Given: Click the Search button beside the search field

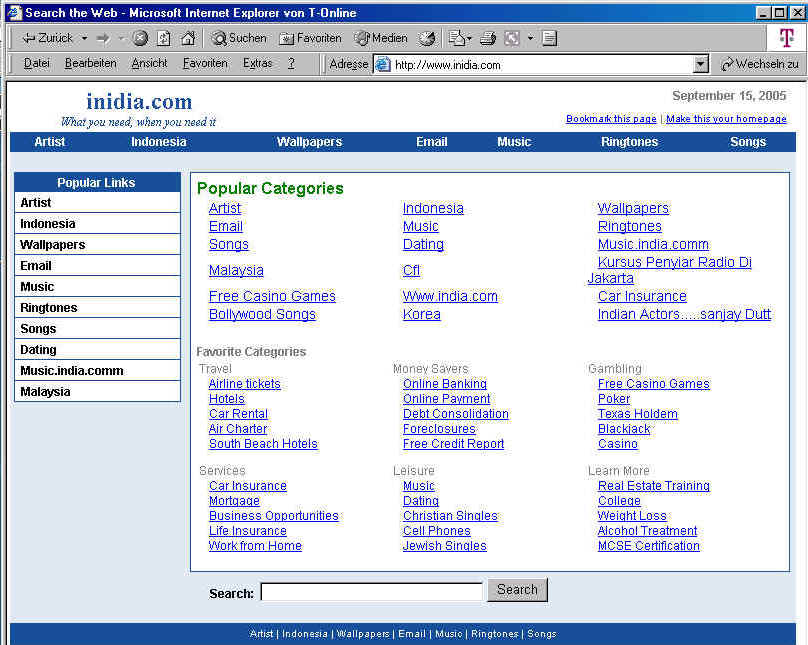Looking at the screenshot, I should pos(517,590).
